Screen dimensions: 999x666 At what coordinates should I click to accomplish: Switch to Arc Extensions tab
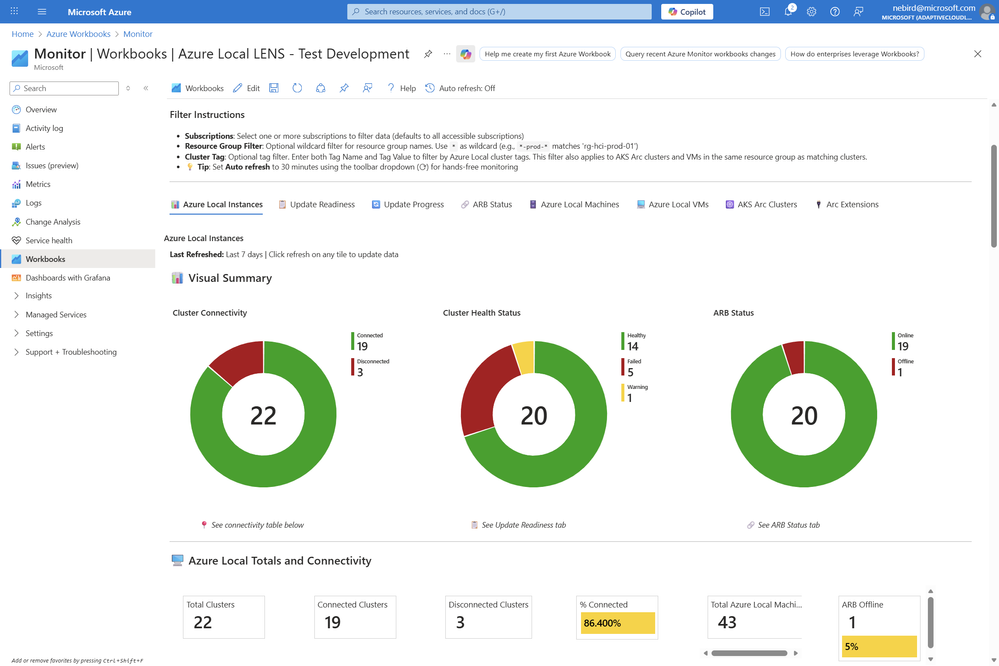click(847, 205)
